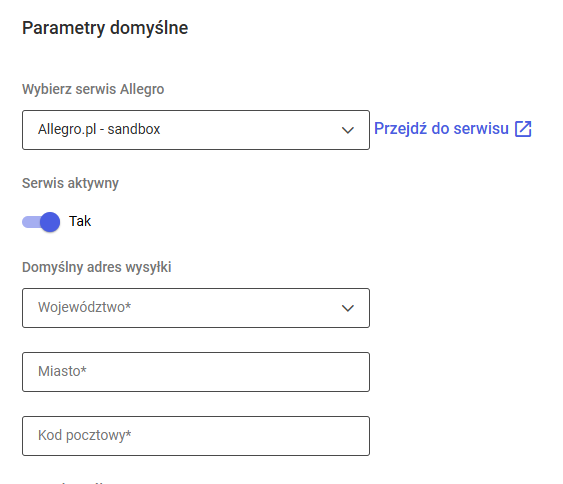Click the chevron arrow in Allegro.pl - sandbox box
The height and width of the screenshot is (484, 563).
(348, 130)
